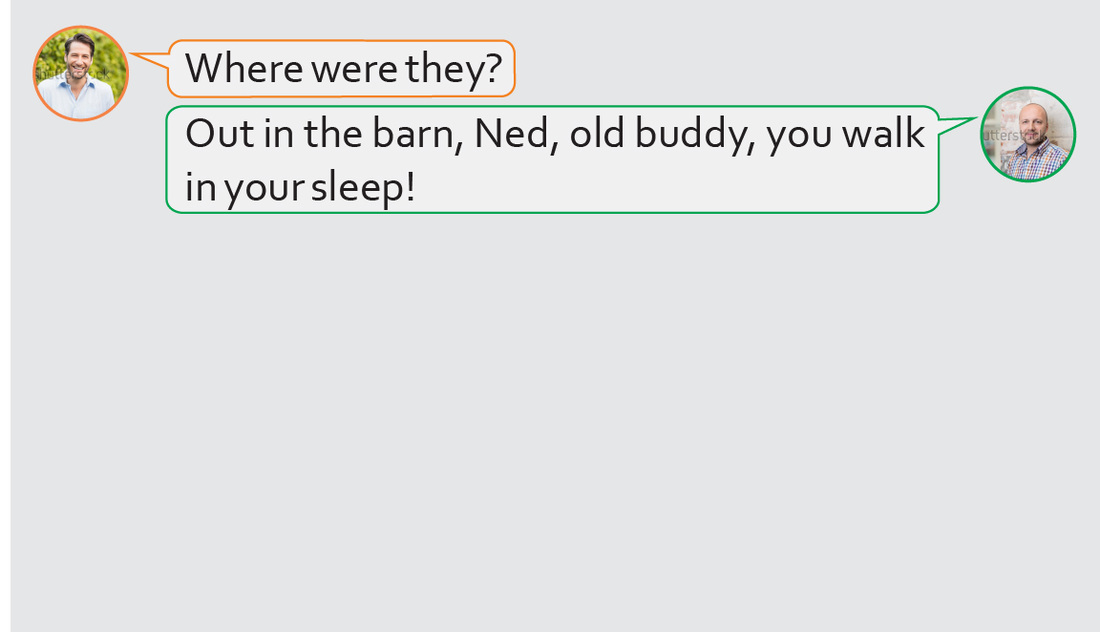Click the green-bordered profile picture
This screenshot has height=632, width=1100.
click(x=1028, y=134)
